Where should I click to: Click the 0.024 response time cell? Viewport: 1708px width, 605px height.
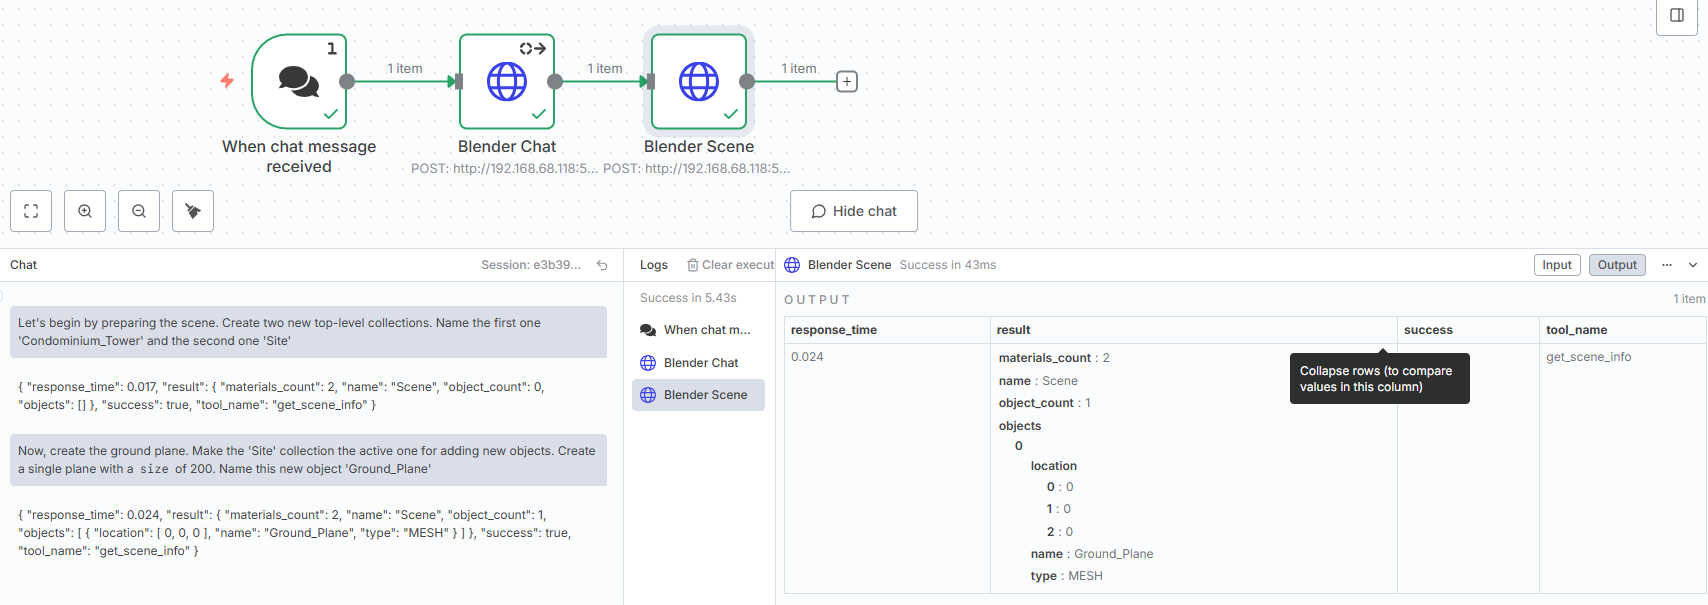point(807,357)
